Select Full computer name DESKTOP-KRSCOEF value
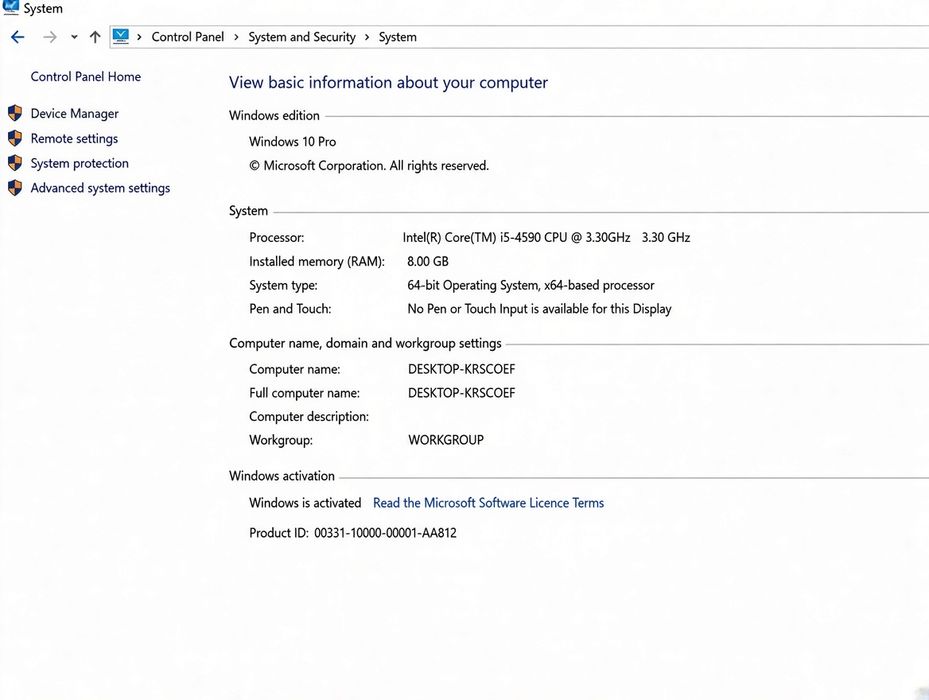The image size is (929, 700). tap(462, 393)
